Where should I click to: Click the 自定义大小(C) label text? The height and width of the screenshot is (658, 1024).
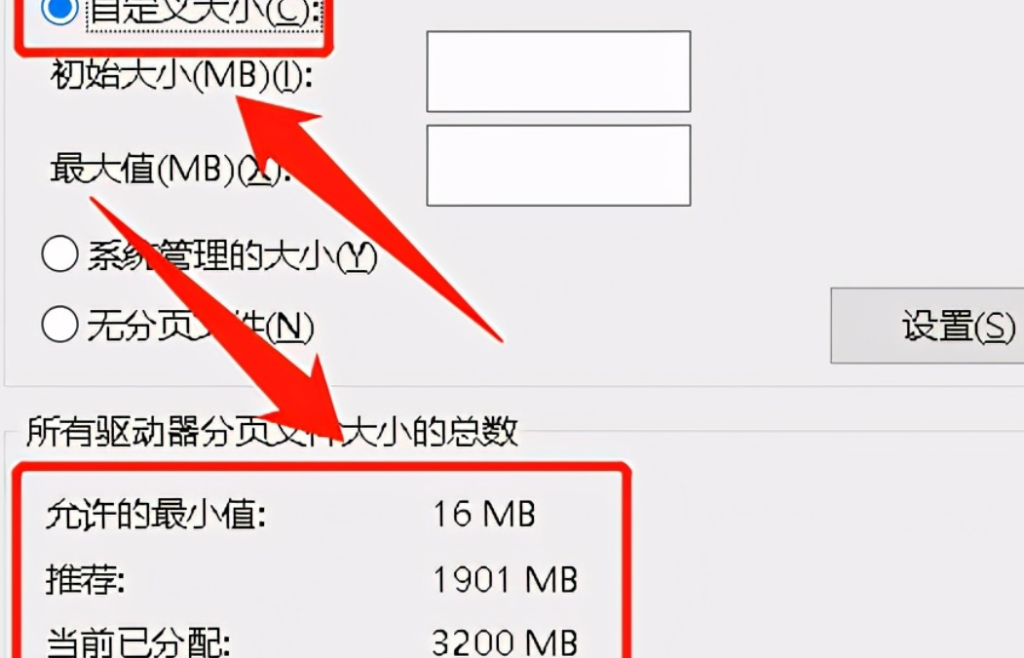pos(204,12)
